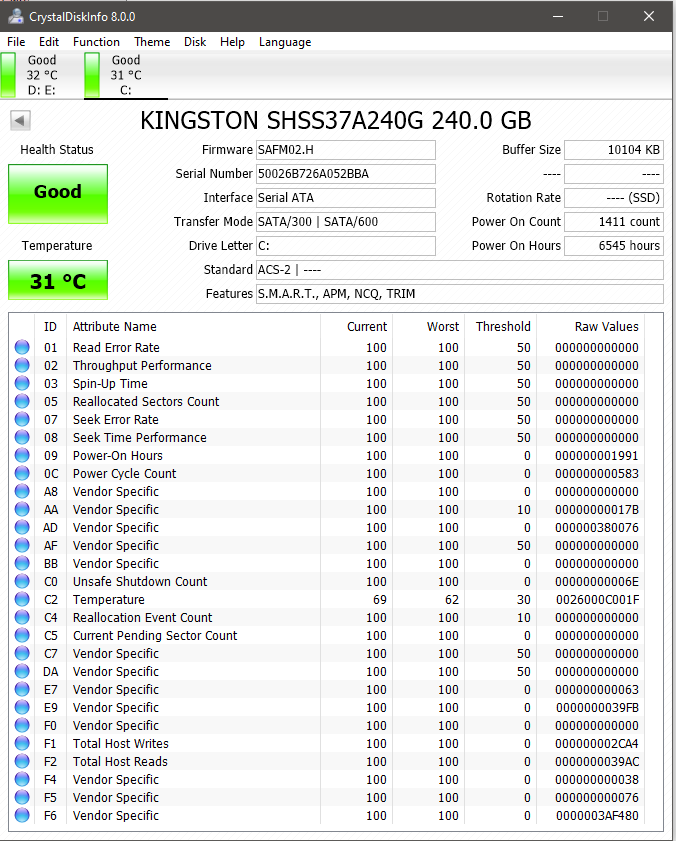Click the current value 69 in Temperature row

380,600
